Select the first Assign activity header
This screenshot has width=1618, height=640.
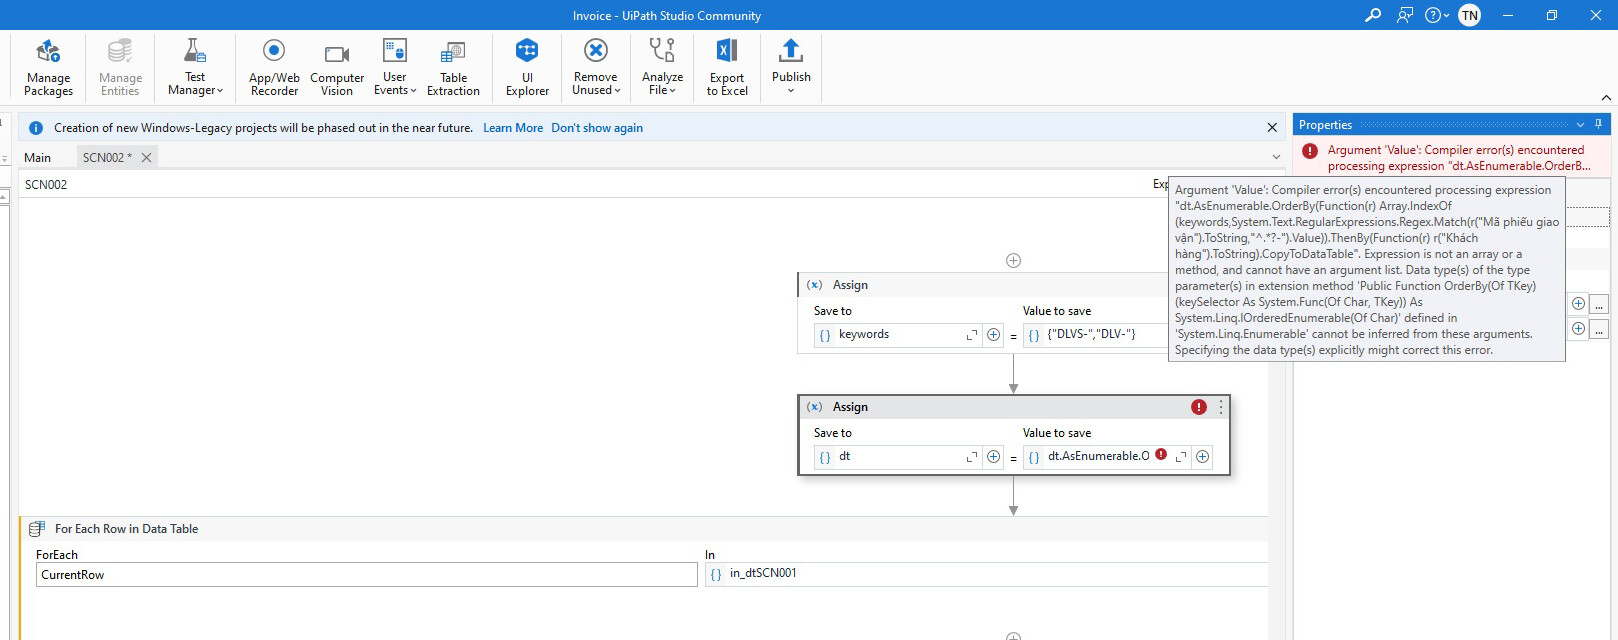click(x=985, y=285)
